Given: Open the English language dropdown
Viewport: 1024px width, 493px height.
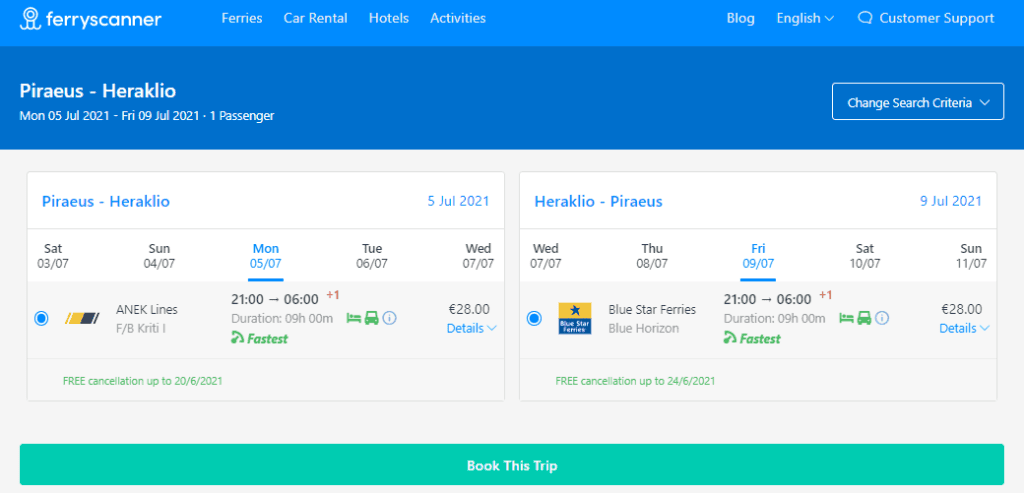Looking at the screenshot, I should pos(805,18).
